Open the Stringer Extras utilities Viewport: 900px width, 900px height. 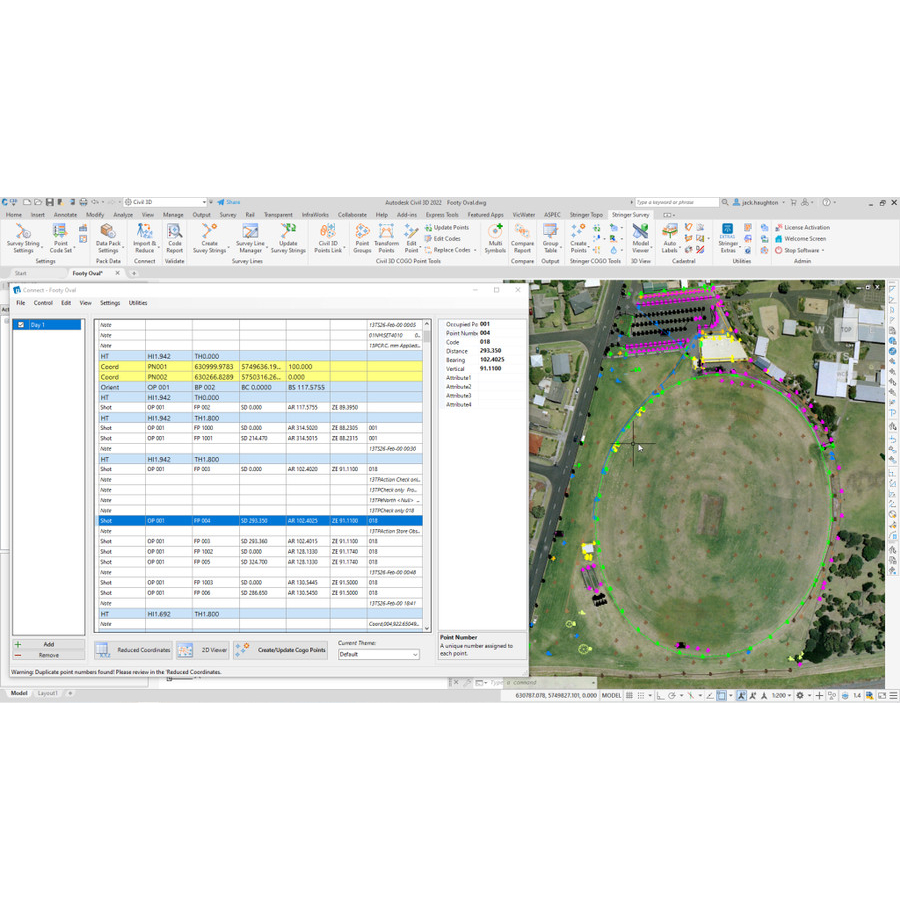728,238
